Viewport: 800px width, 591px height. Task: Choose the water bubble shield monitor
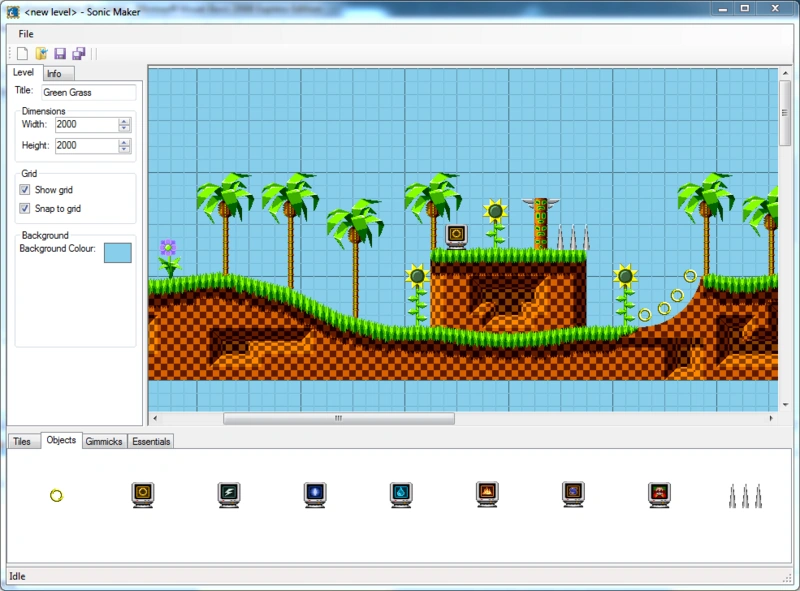point(401,494)
